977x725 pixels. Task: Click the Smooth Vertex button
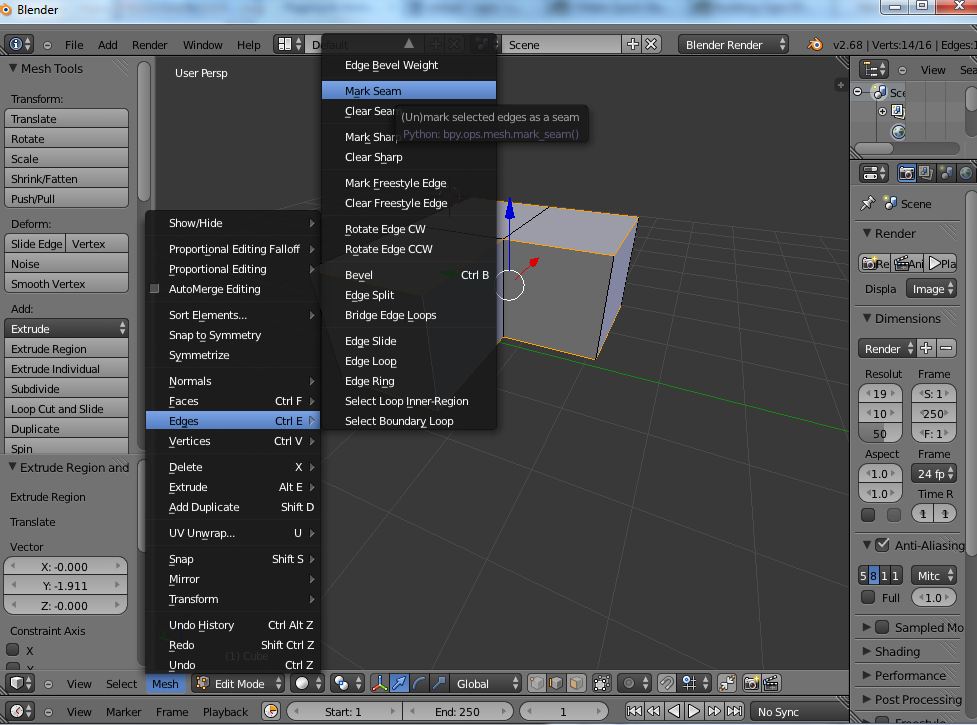[x=67, y=284]
